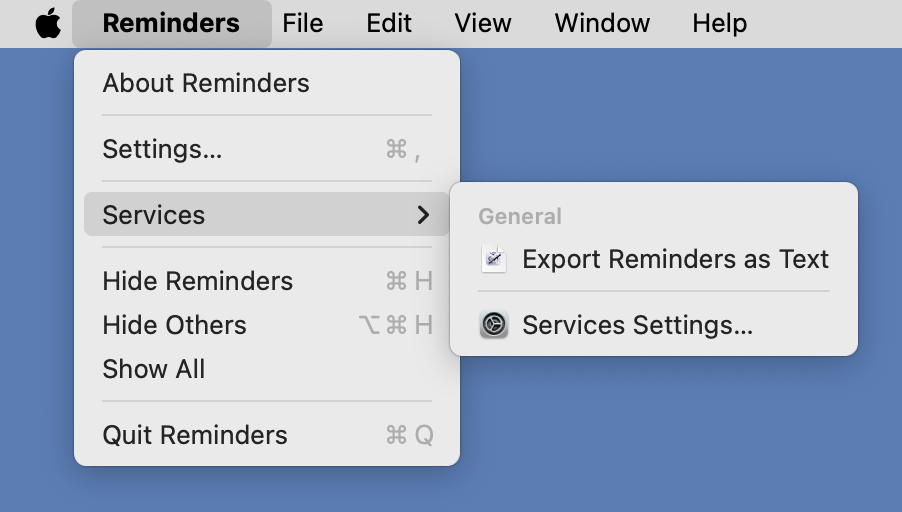Select Hide Reminders

[198, 281]
